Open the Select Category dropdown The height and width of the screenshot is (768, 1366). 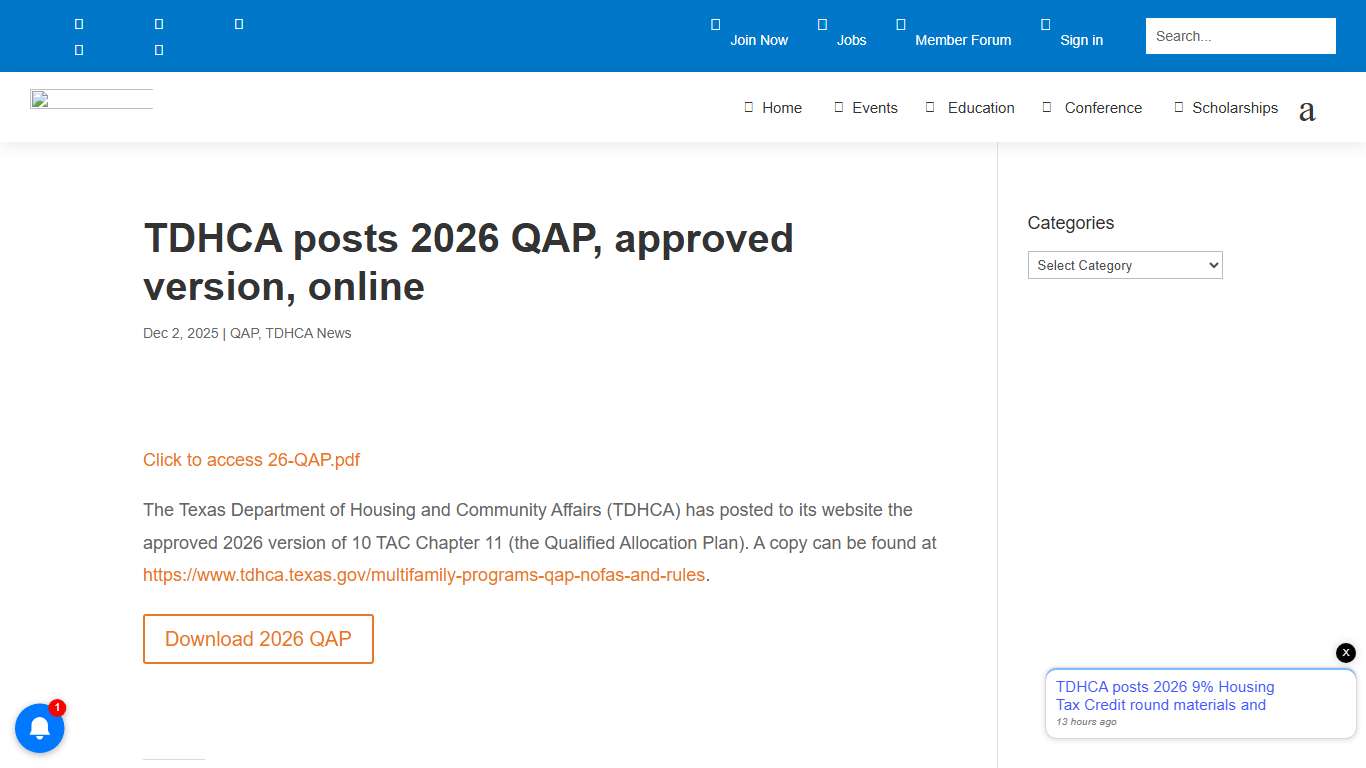(x=1125, y=265)
